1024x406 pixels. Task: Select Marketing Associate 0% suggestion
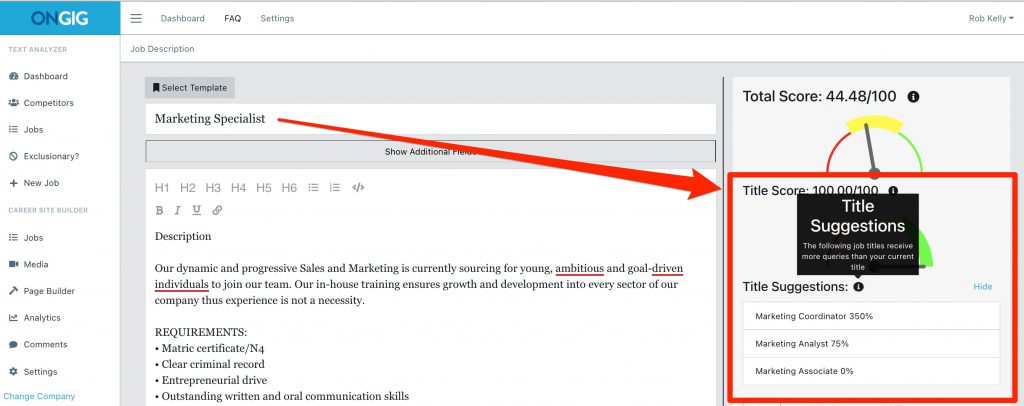pyautogui.click(x=871, y=371)
